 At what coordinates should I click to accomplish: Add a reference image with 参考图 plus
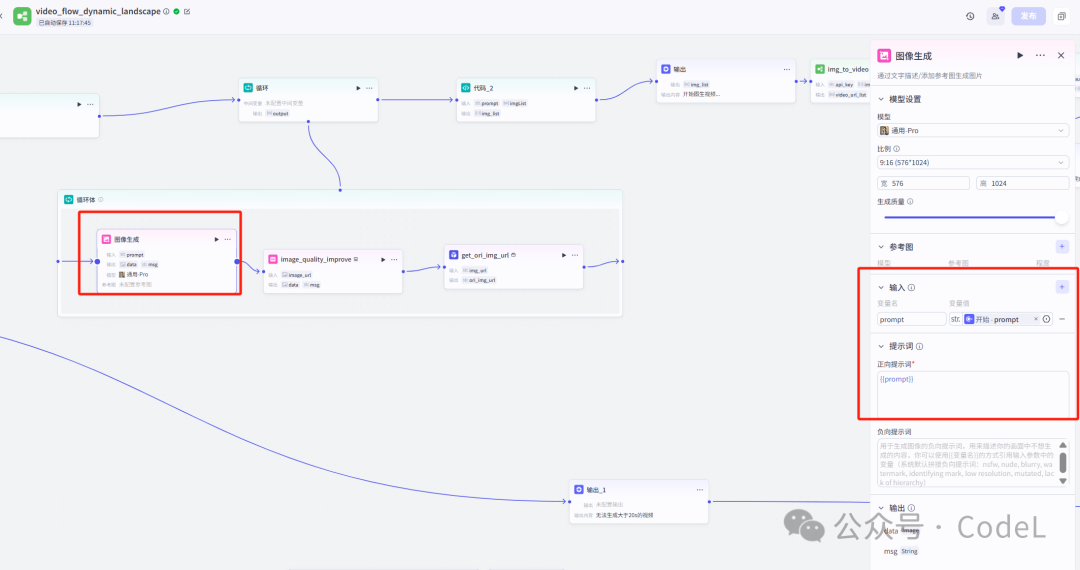1062,246
